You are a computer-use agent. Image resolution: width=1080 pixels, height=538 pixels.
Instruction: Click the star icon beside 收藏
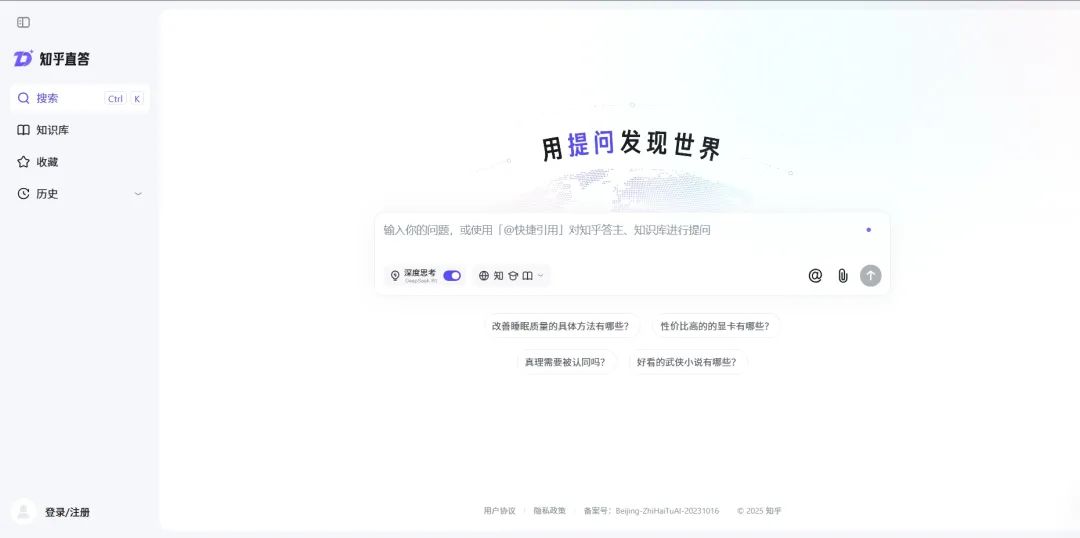click(23, 162)
